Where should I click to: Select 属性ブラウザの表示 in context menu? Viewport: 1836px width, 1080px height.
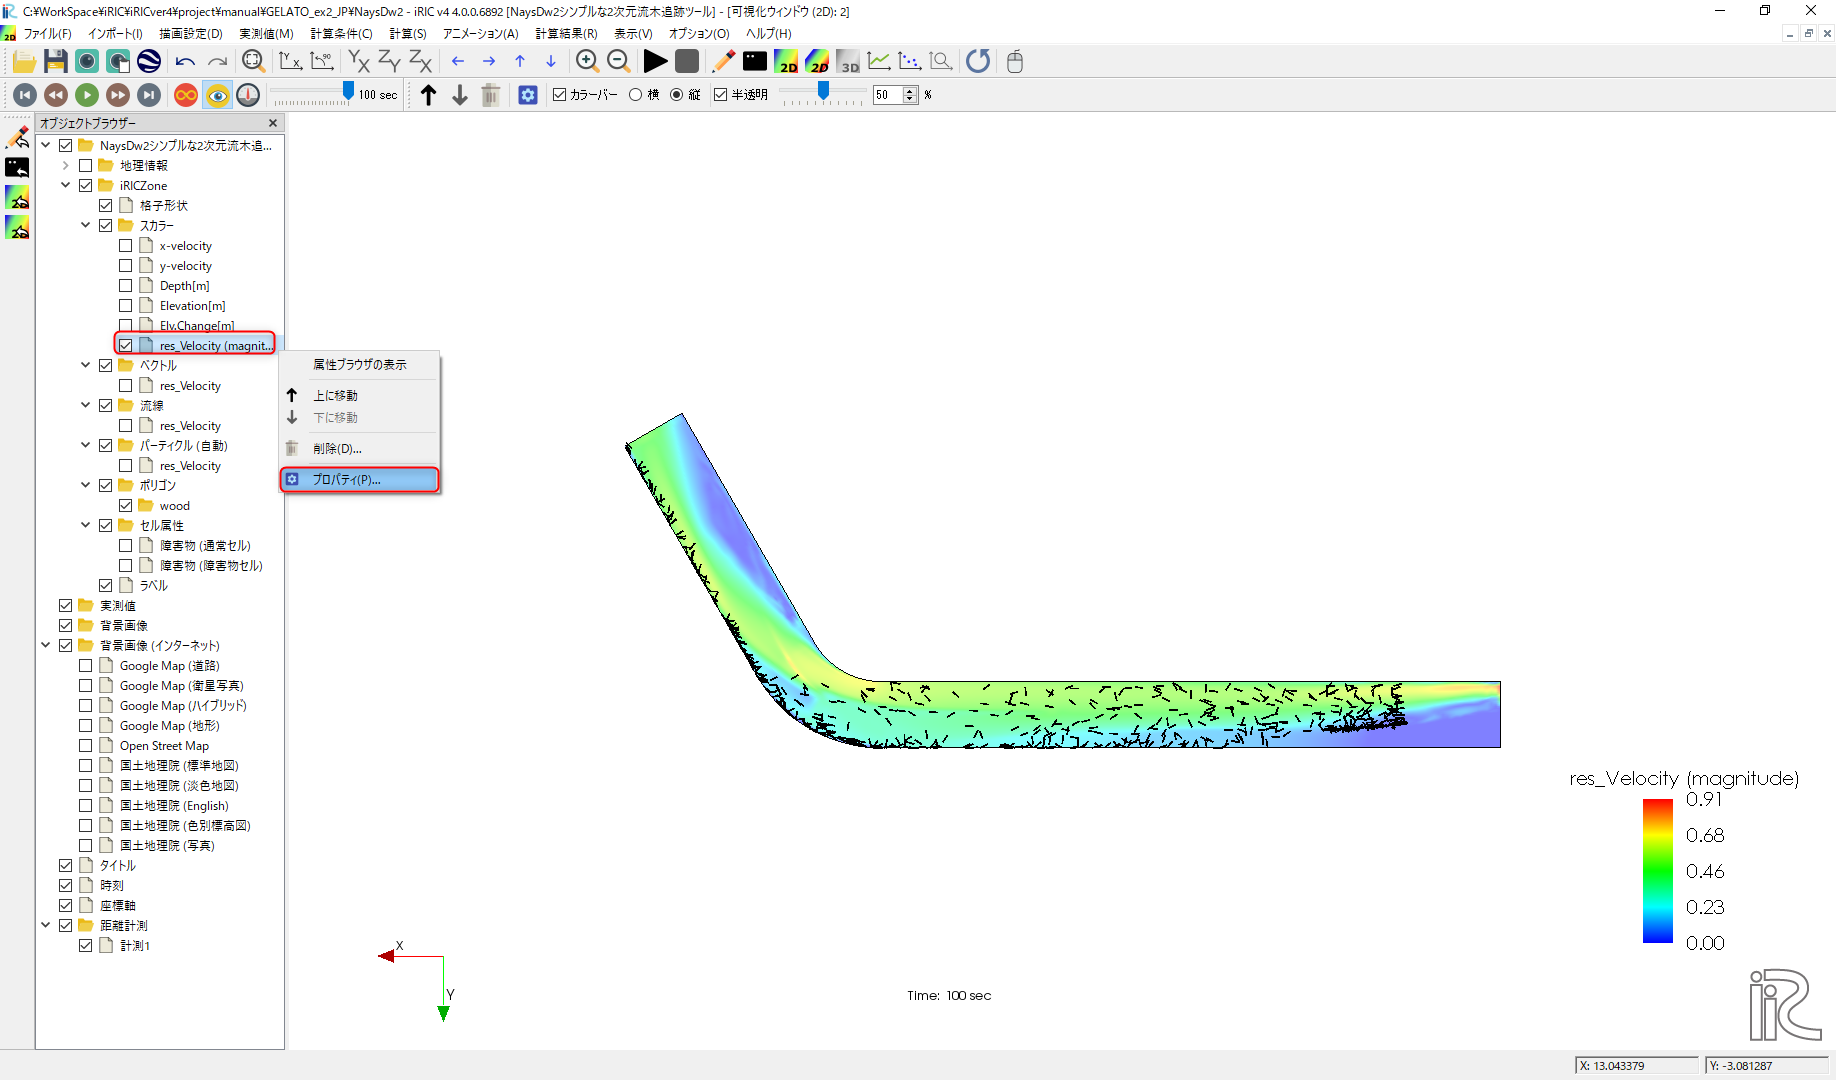pos(360,365)
